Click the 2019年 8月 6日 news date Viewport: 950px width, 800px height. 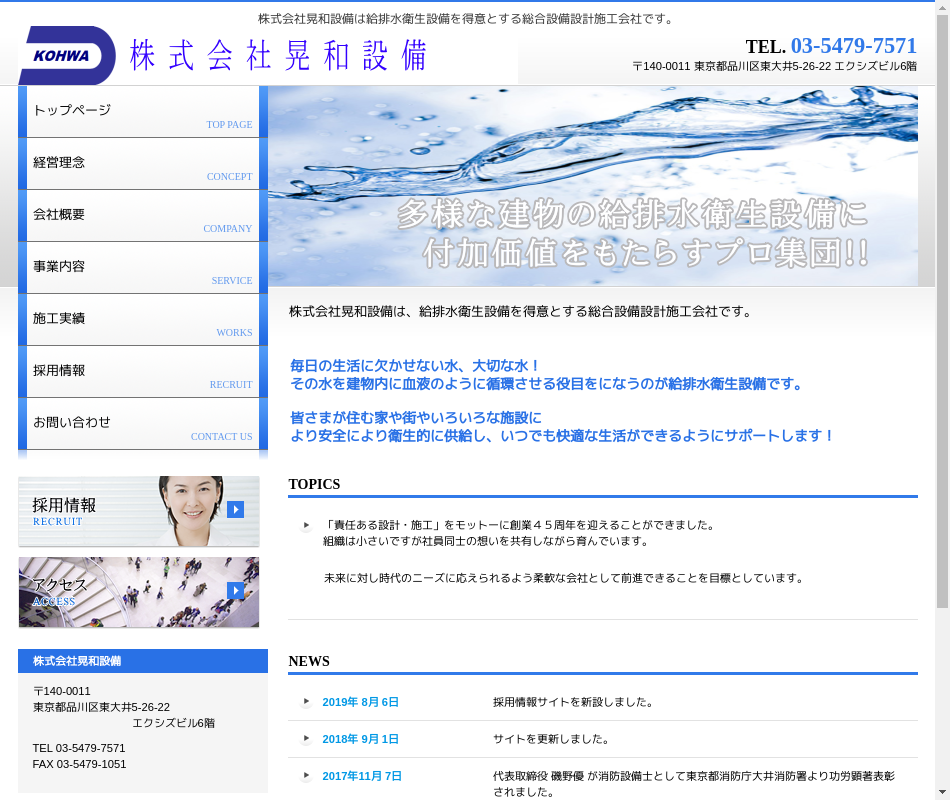(x=360, y=702)
